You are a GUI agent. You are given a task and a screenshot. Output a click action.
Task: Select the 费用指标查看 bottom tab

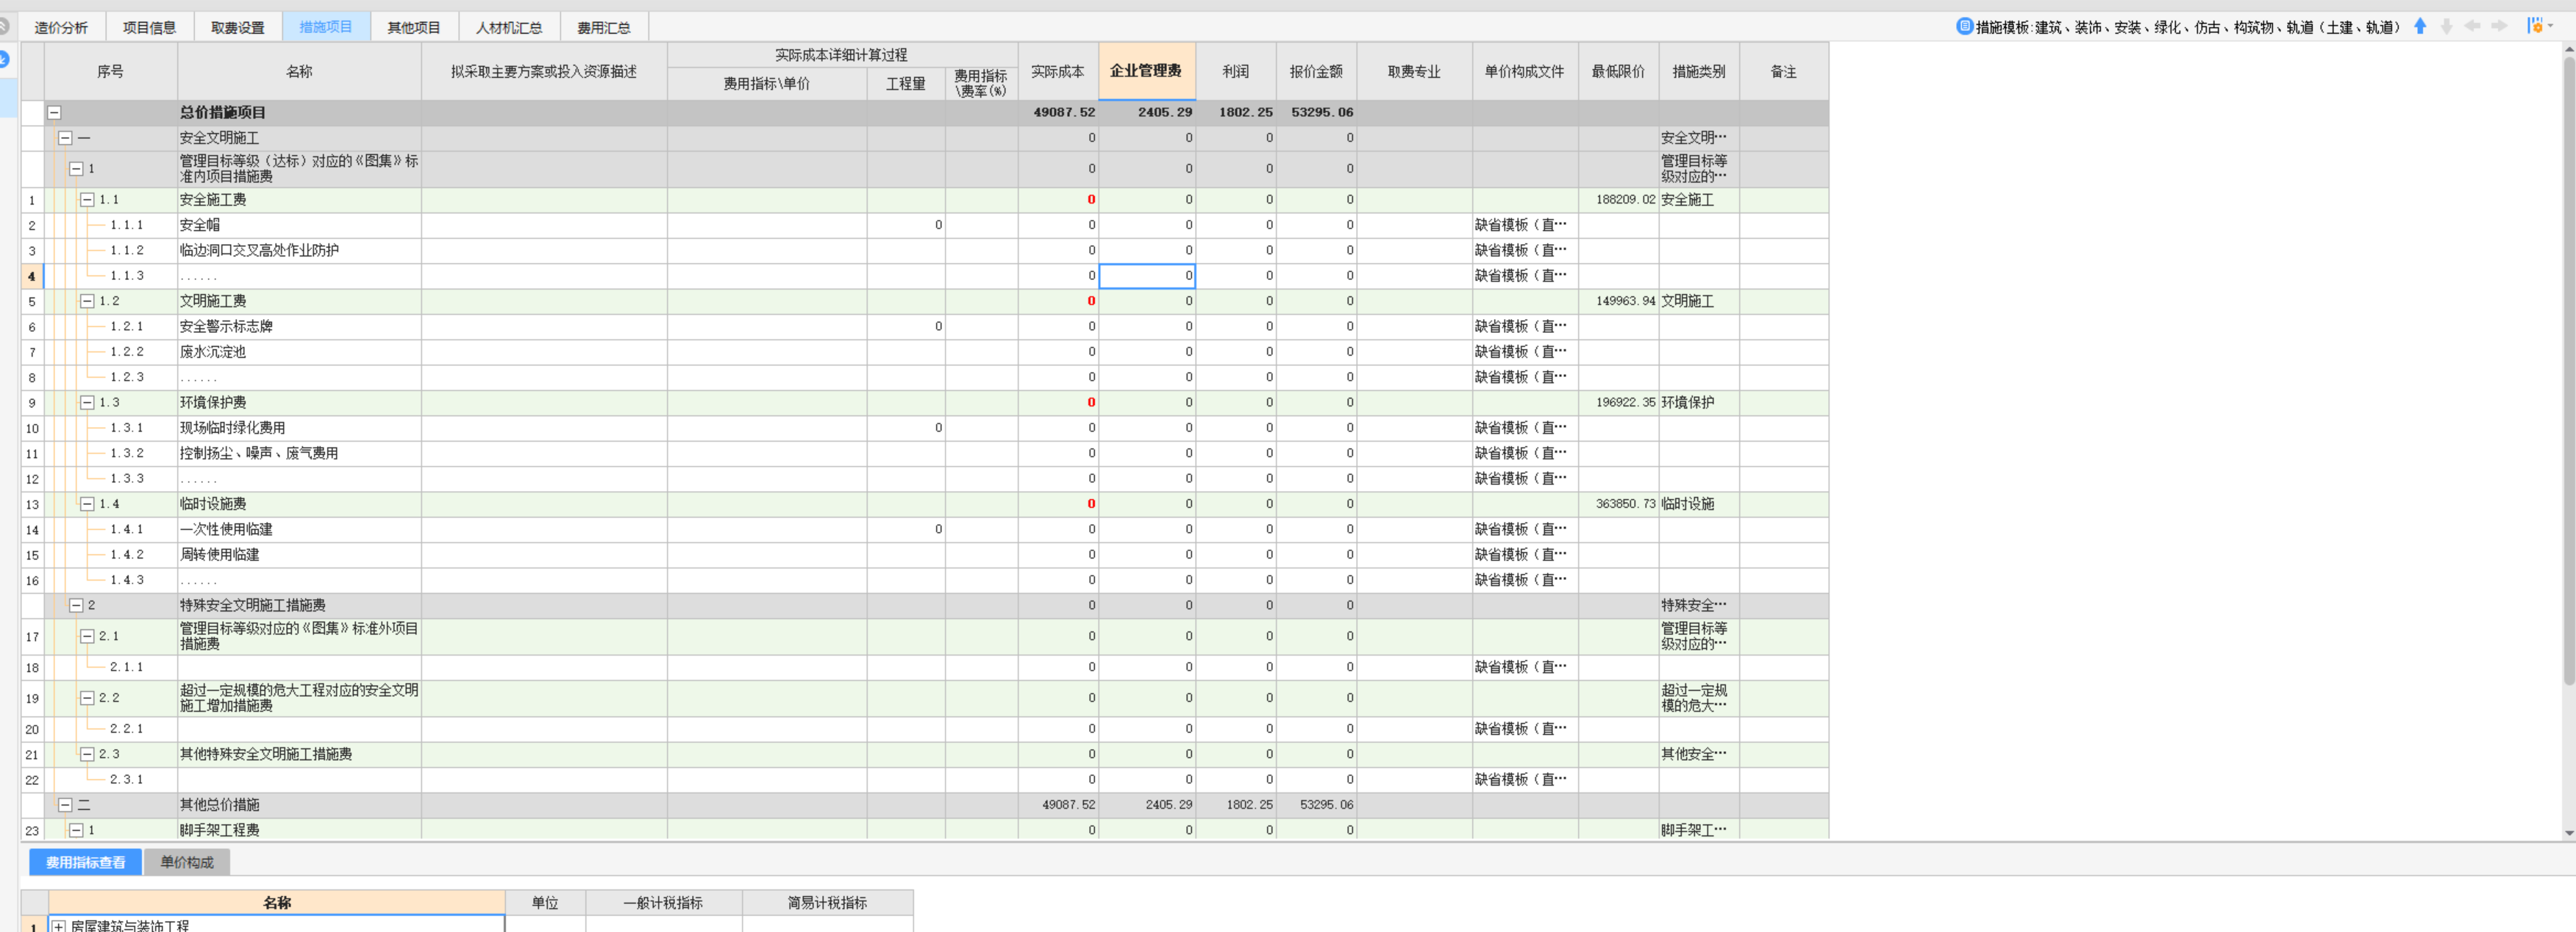pyautogui.click(x=85, y=862)
